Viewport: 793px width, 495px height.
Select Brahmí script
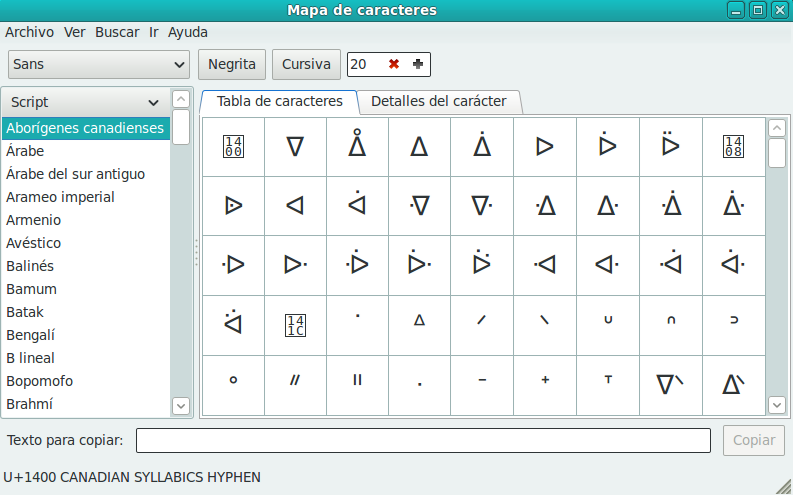(x=85, y=404)
